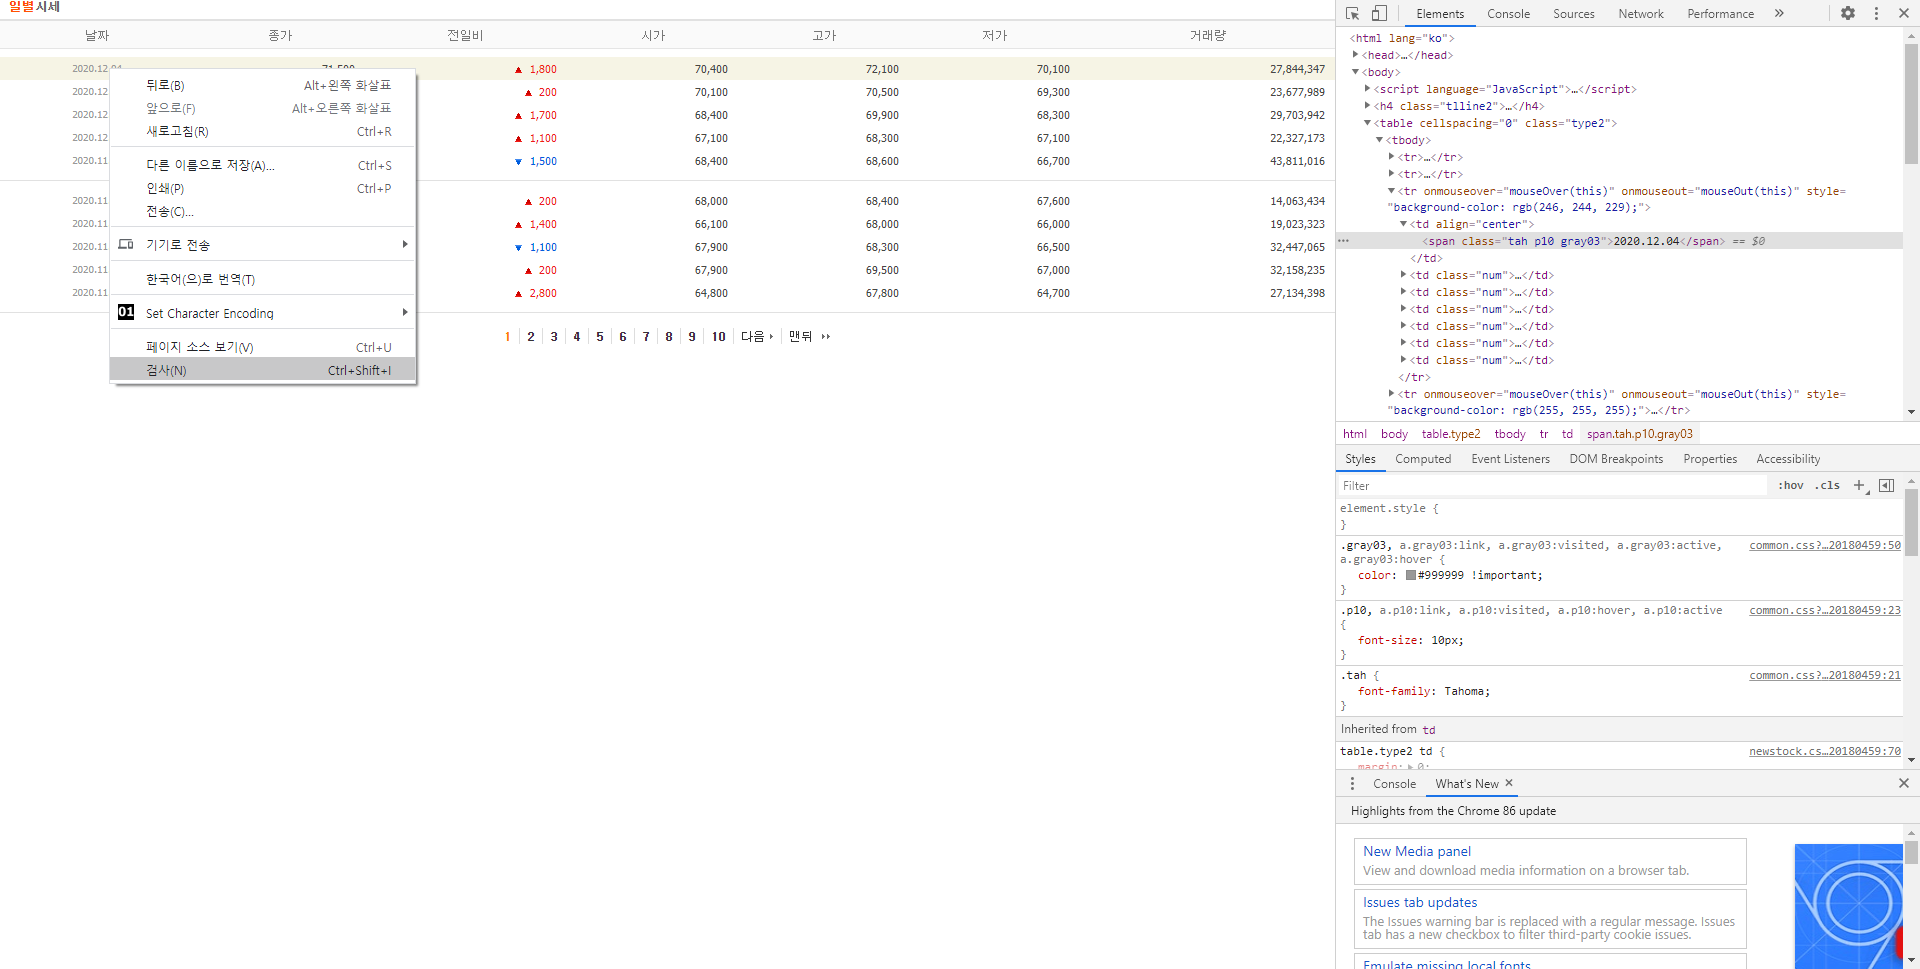Screen dimensions: 1920x969
Task: Select table.type2 in the breadcrumb bar
Action: point(1451,434)
